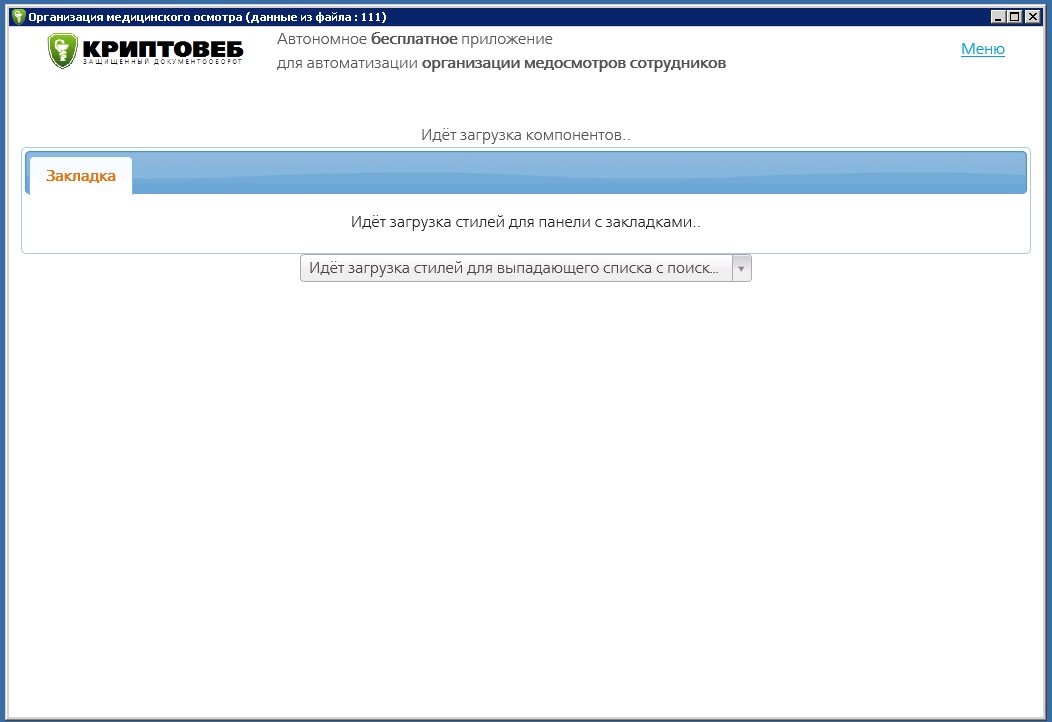Open the searchable dropdown list text field
Screen dimensions: 1052x722
[515, 268]
